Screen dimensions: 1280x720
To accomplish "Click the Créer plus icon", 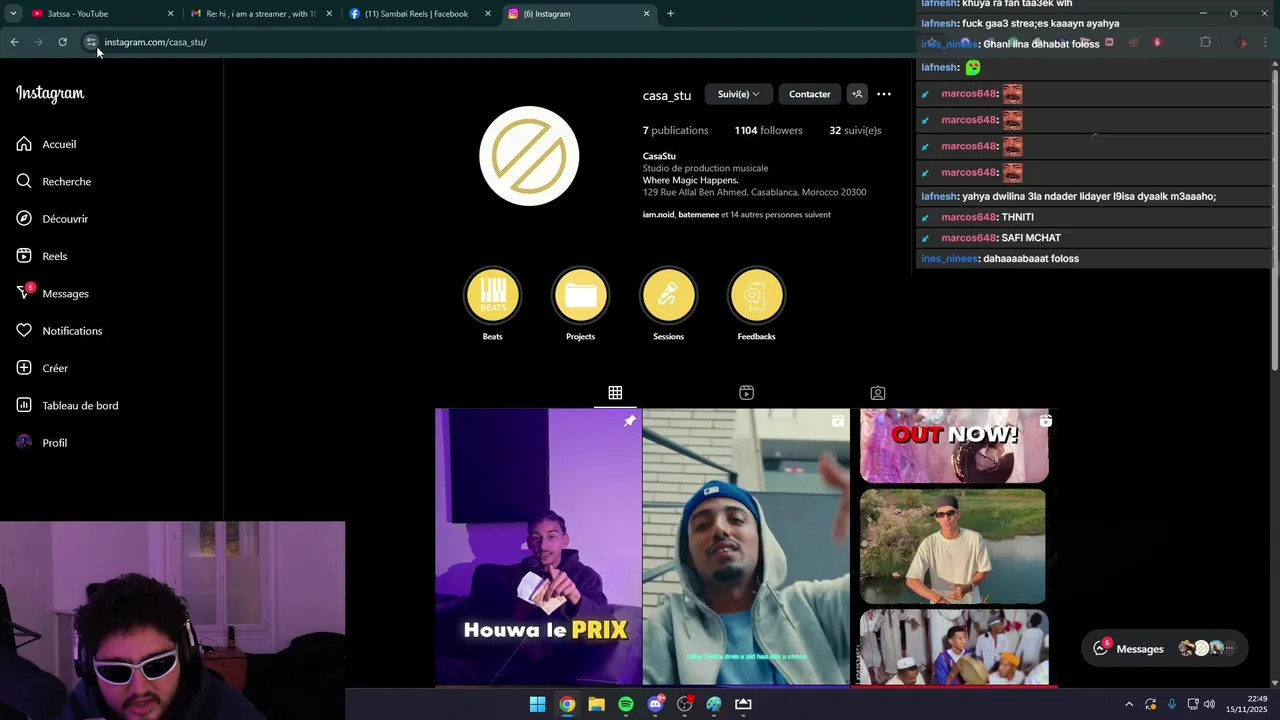I will click(x=24, y=368).
